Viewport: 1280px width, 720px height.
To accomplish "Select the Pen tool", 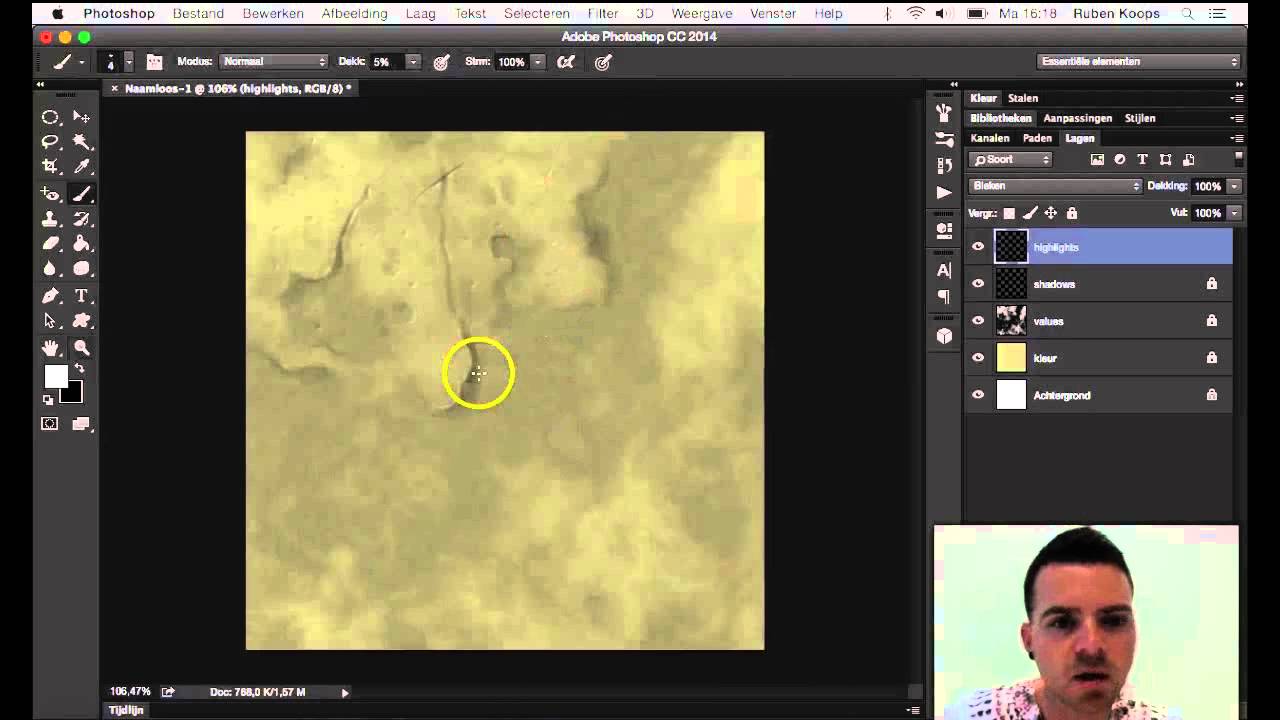I will point(50,296).
